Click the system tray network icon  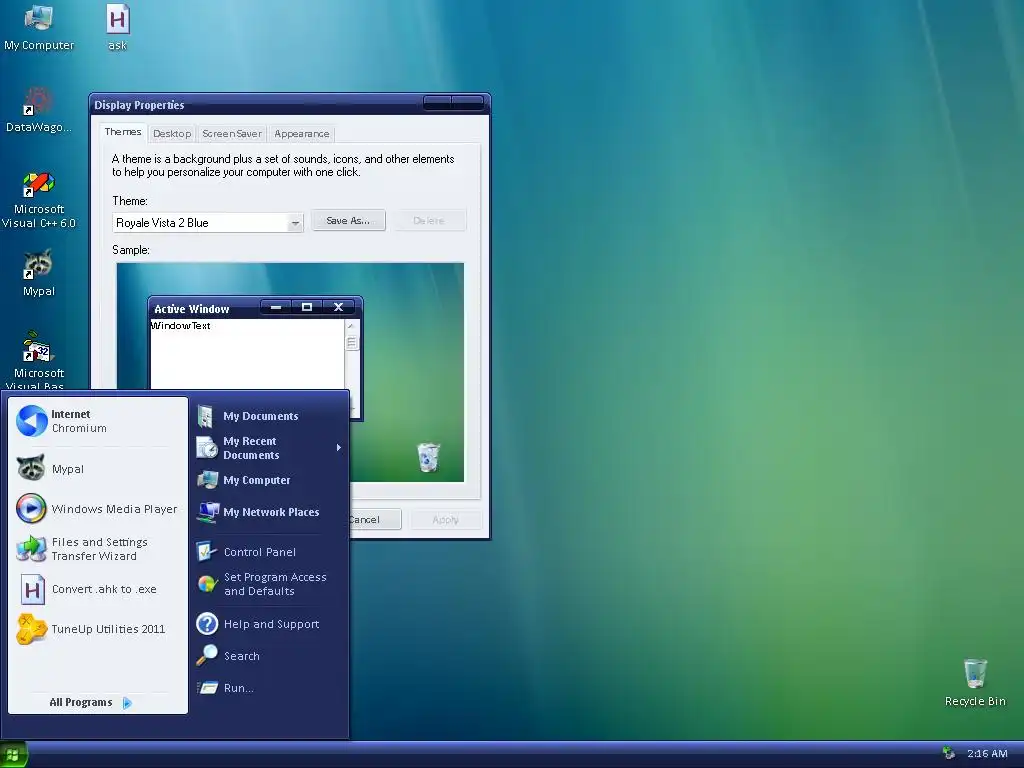[948, 754]
